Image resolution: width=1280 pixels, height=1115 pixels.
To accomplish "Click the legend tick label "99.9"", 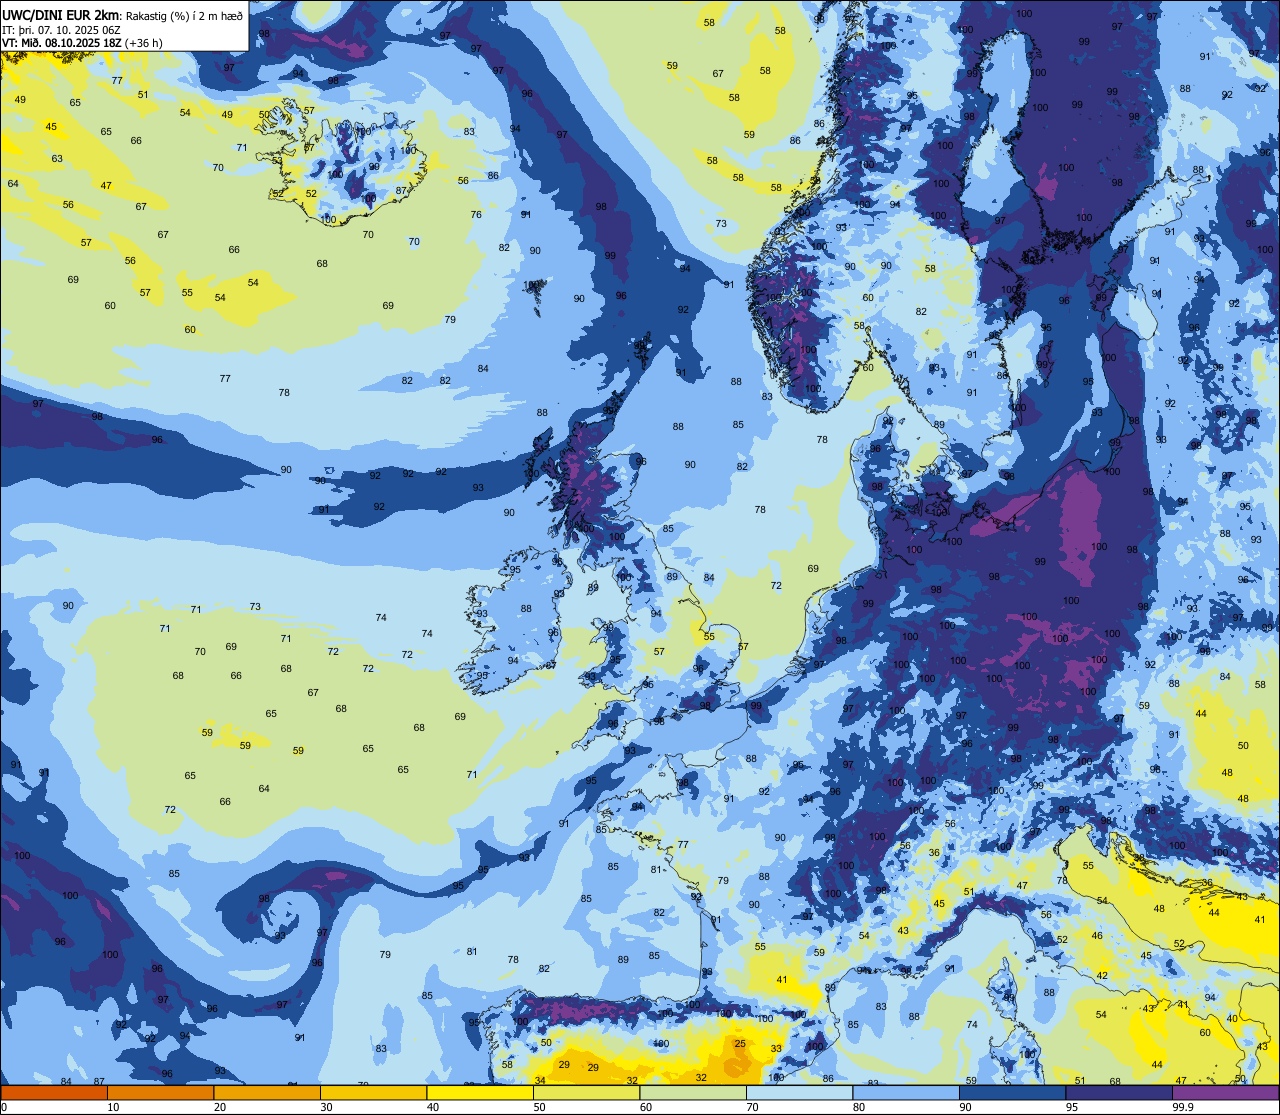I will coord(1183,1107).
